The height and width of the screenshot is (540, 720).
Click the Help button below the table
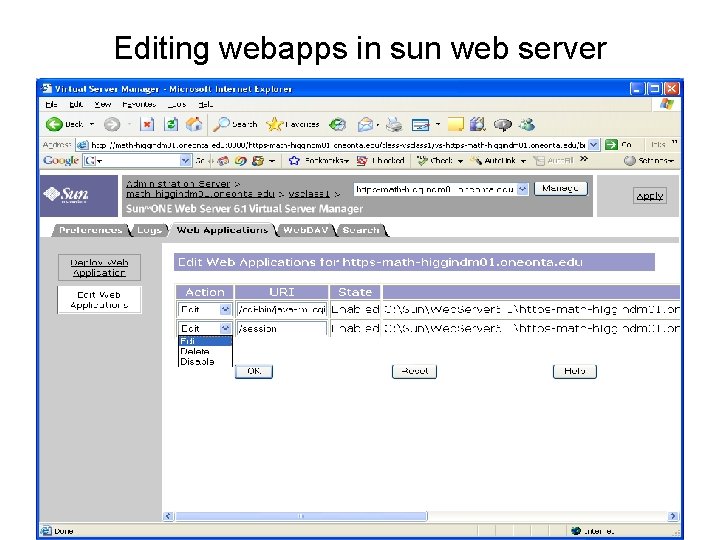(x=575, y=371)
